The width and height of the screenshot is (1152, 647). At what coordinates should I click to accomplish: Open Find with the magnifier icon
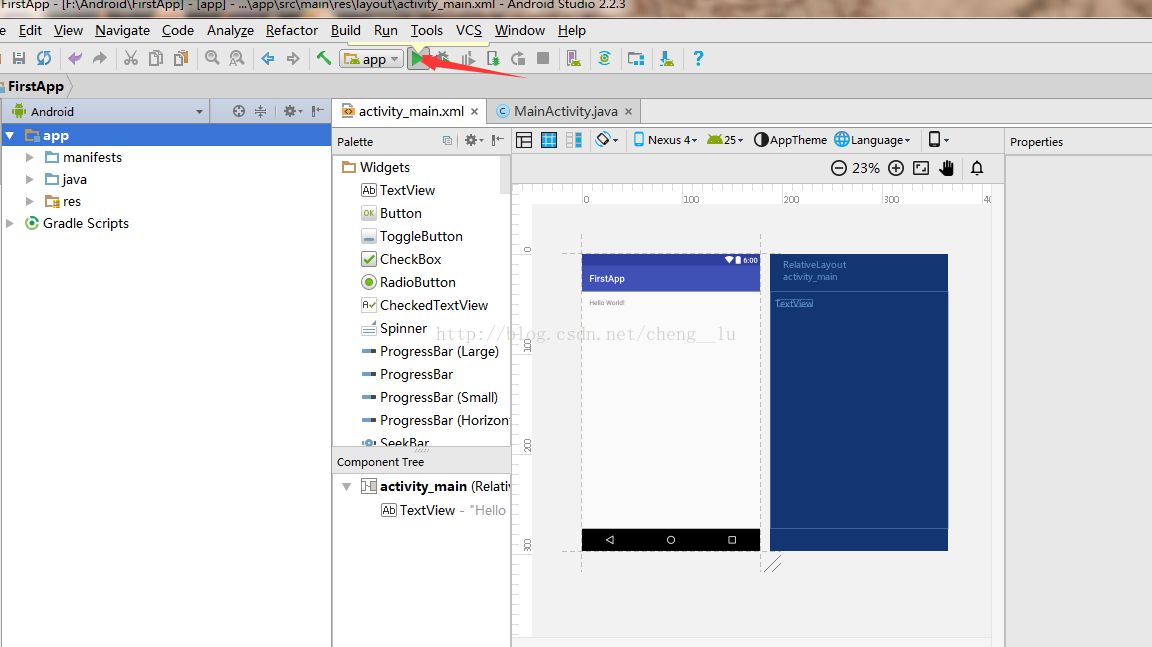tap(212, 58)
